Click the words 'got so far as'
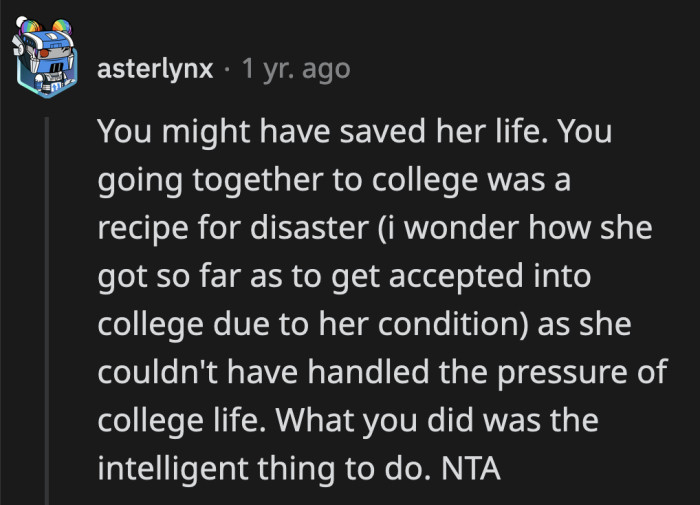 coord(188,277)
